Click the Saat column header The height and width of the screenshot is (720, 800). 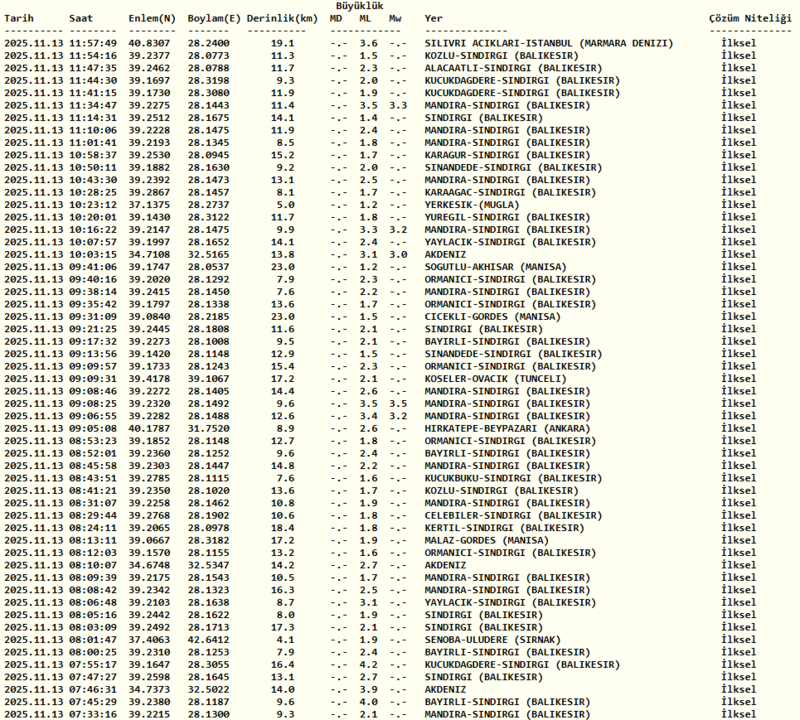tap(83, 19)
